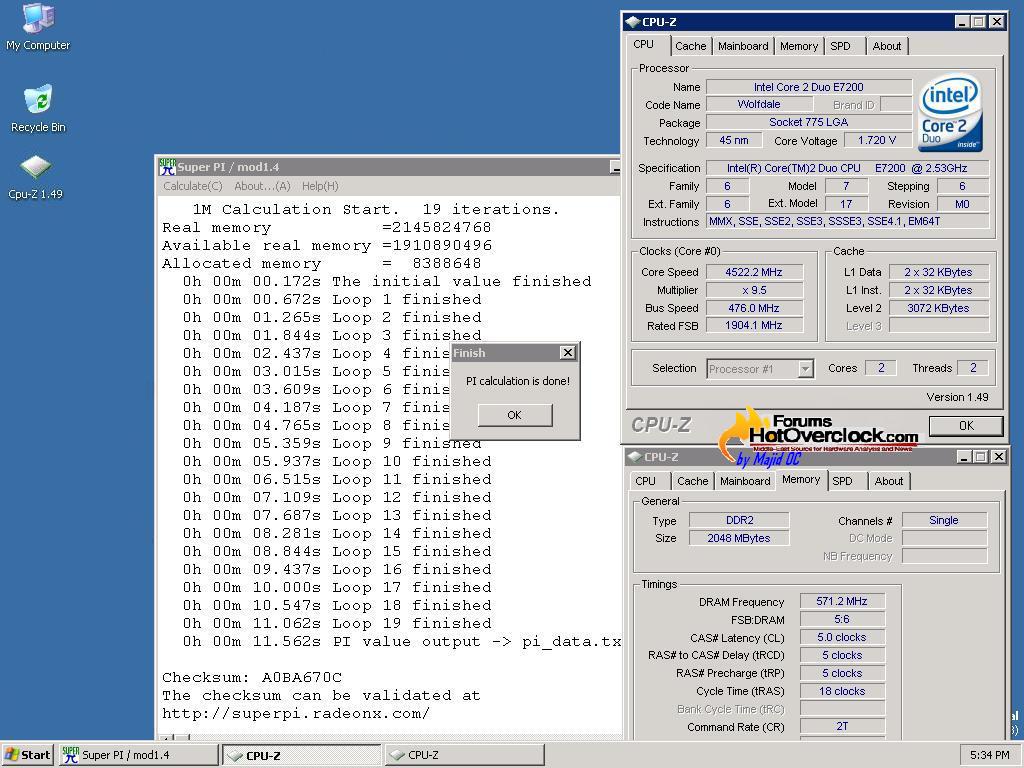Screen dimensions: 1024x768
Task: Click the top CPU-Z window title icon
Action: click(632, 22)
